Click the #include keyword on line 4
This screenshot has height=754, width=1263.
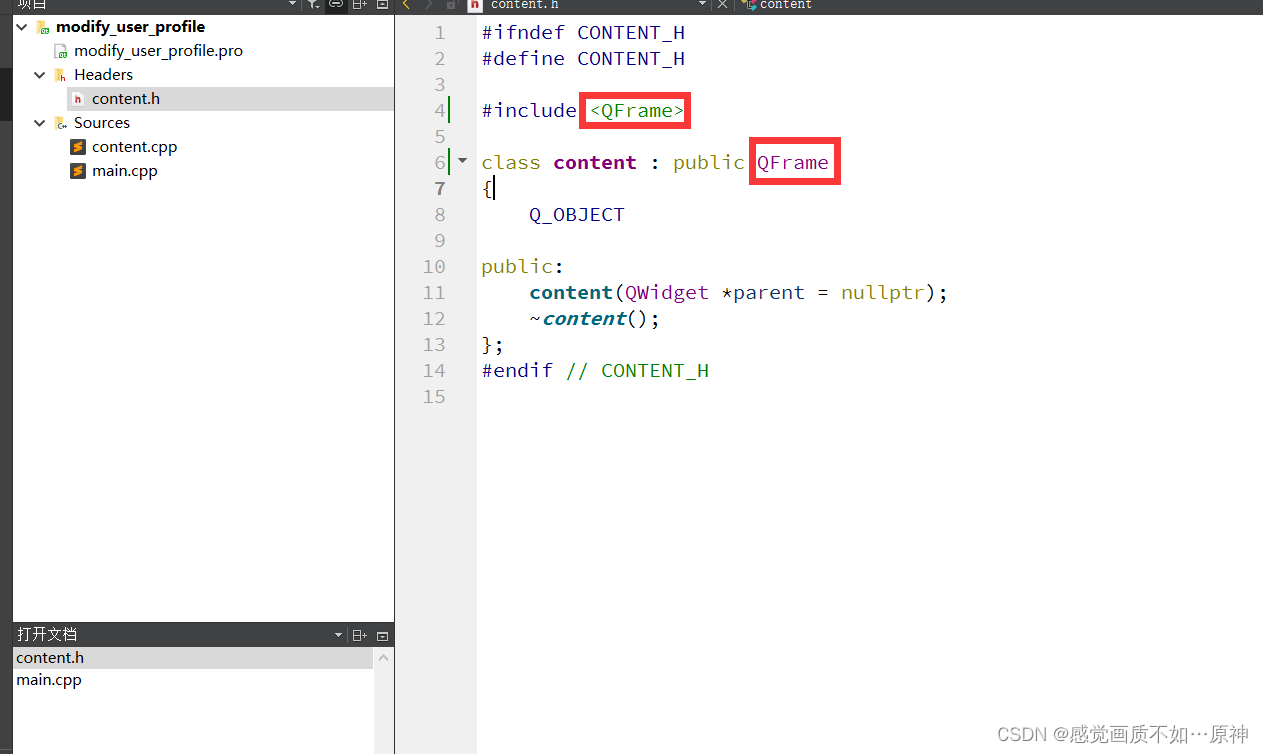click(529, 111)
